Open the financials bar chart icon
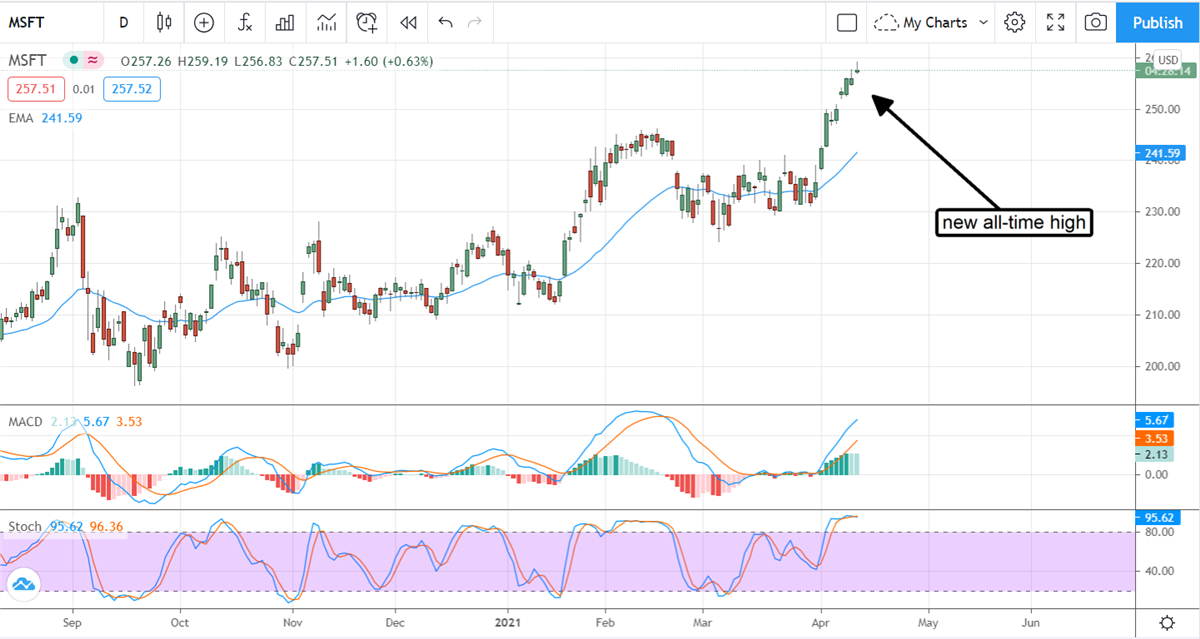The image size is (1200, 639). (285, 22)
